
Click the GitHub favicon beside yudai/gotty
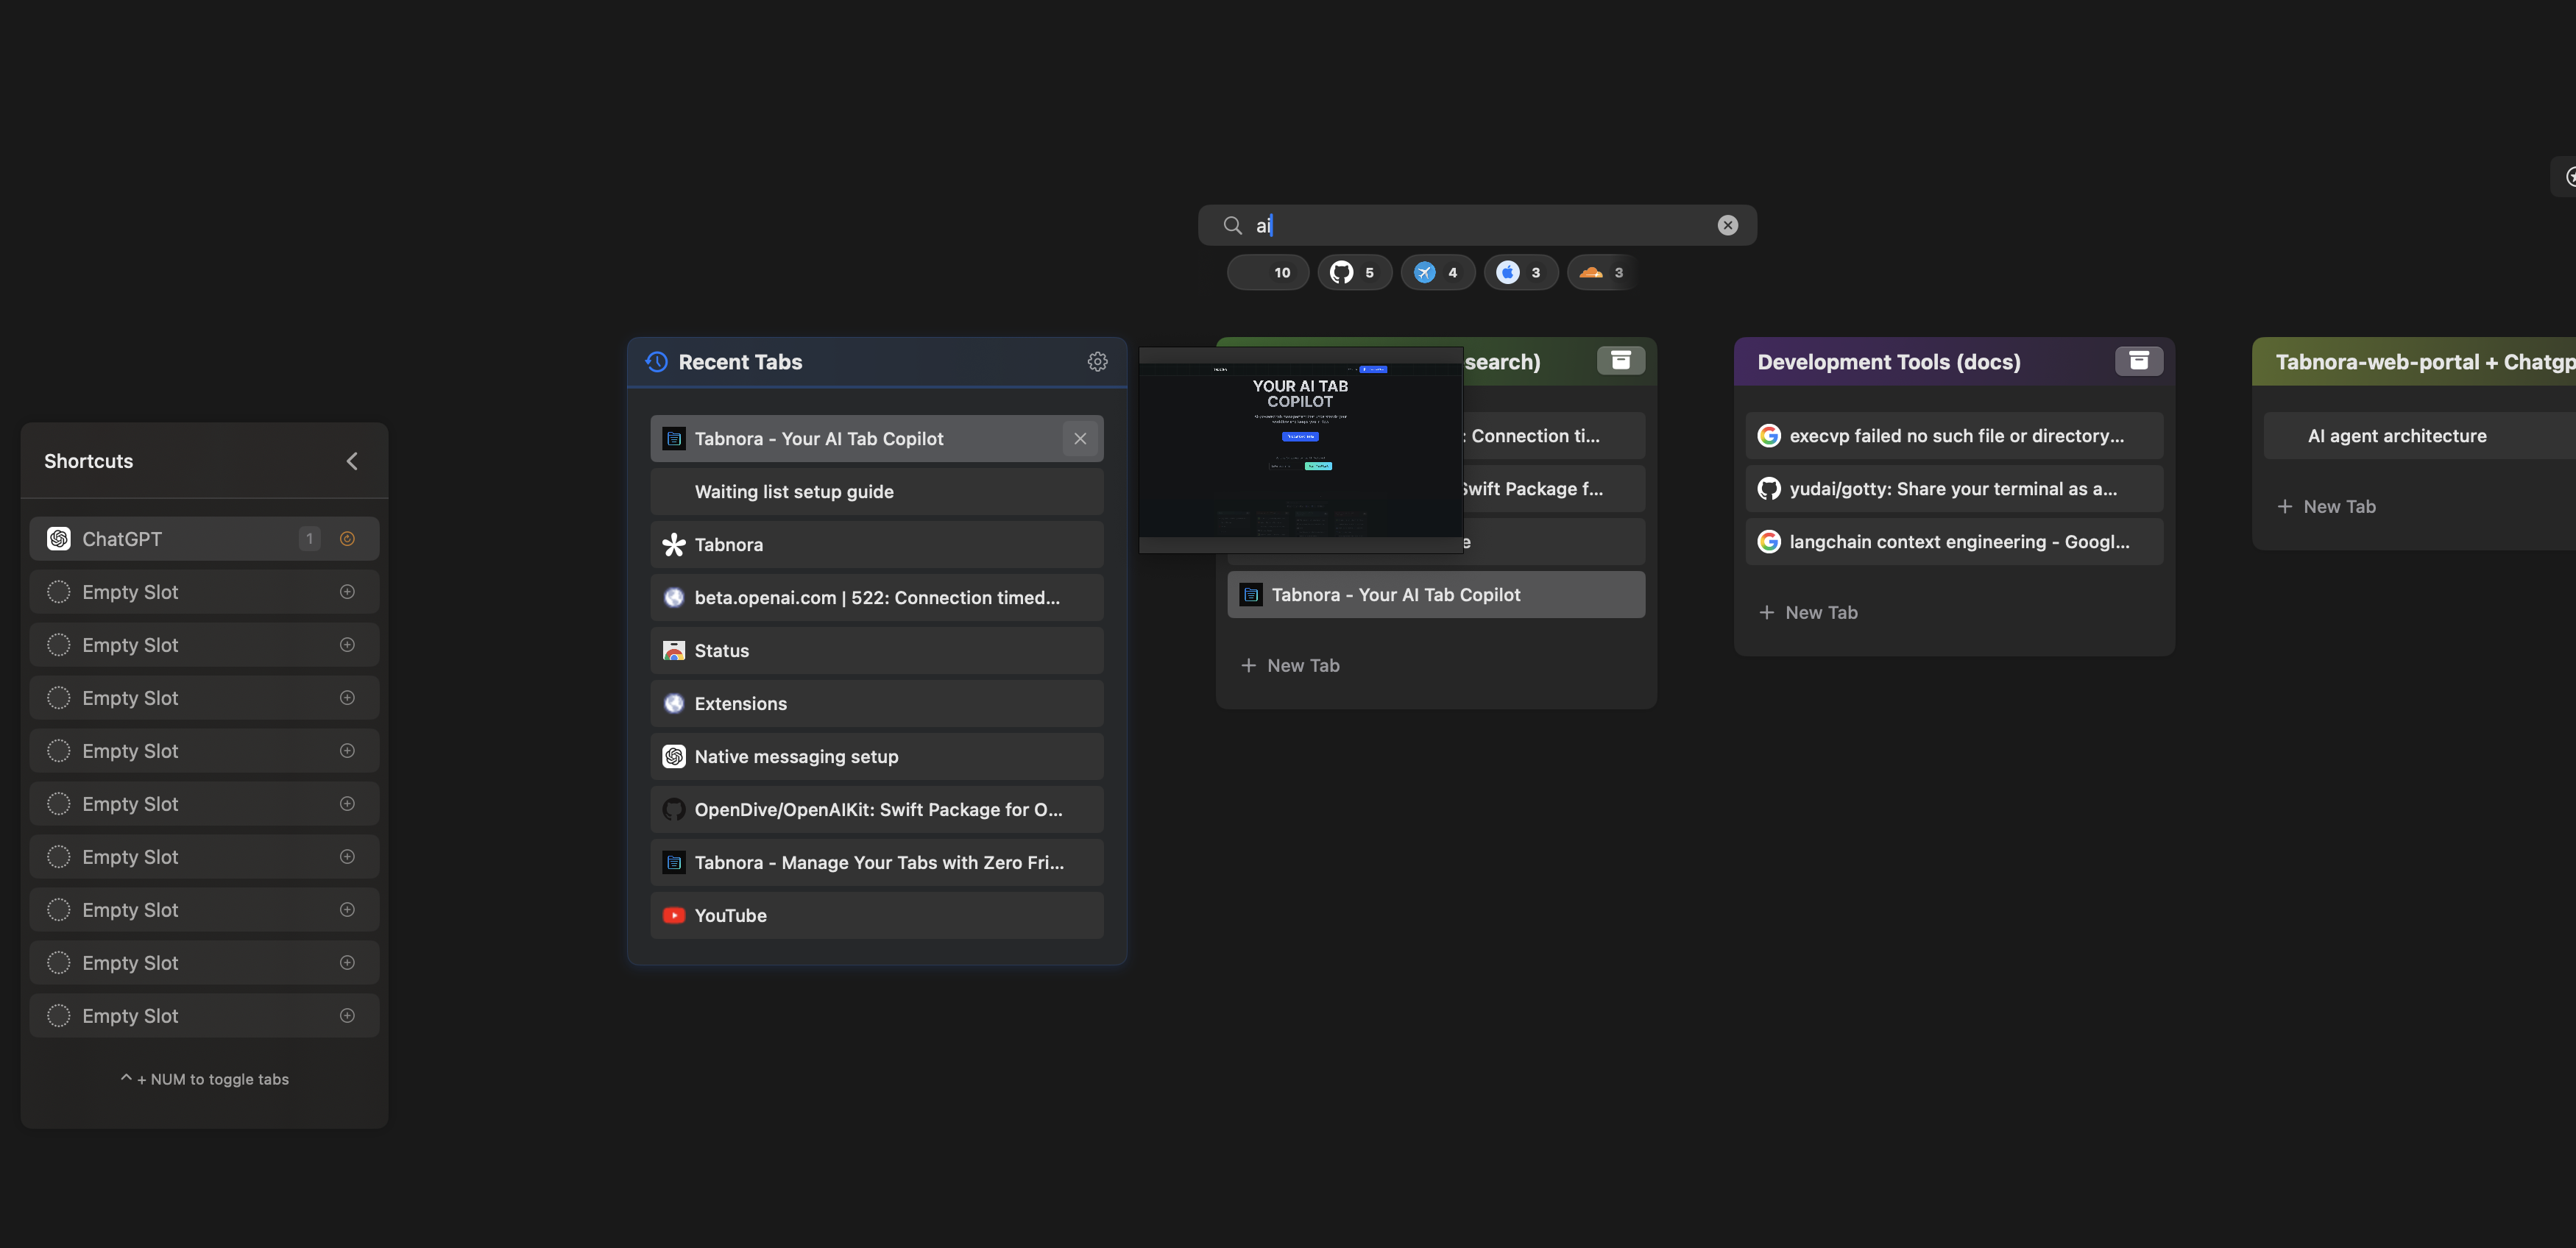[x=1769, y=489]
